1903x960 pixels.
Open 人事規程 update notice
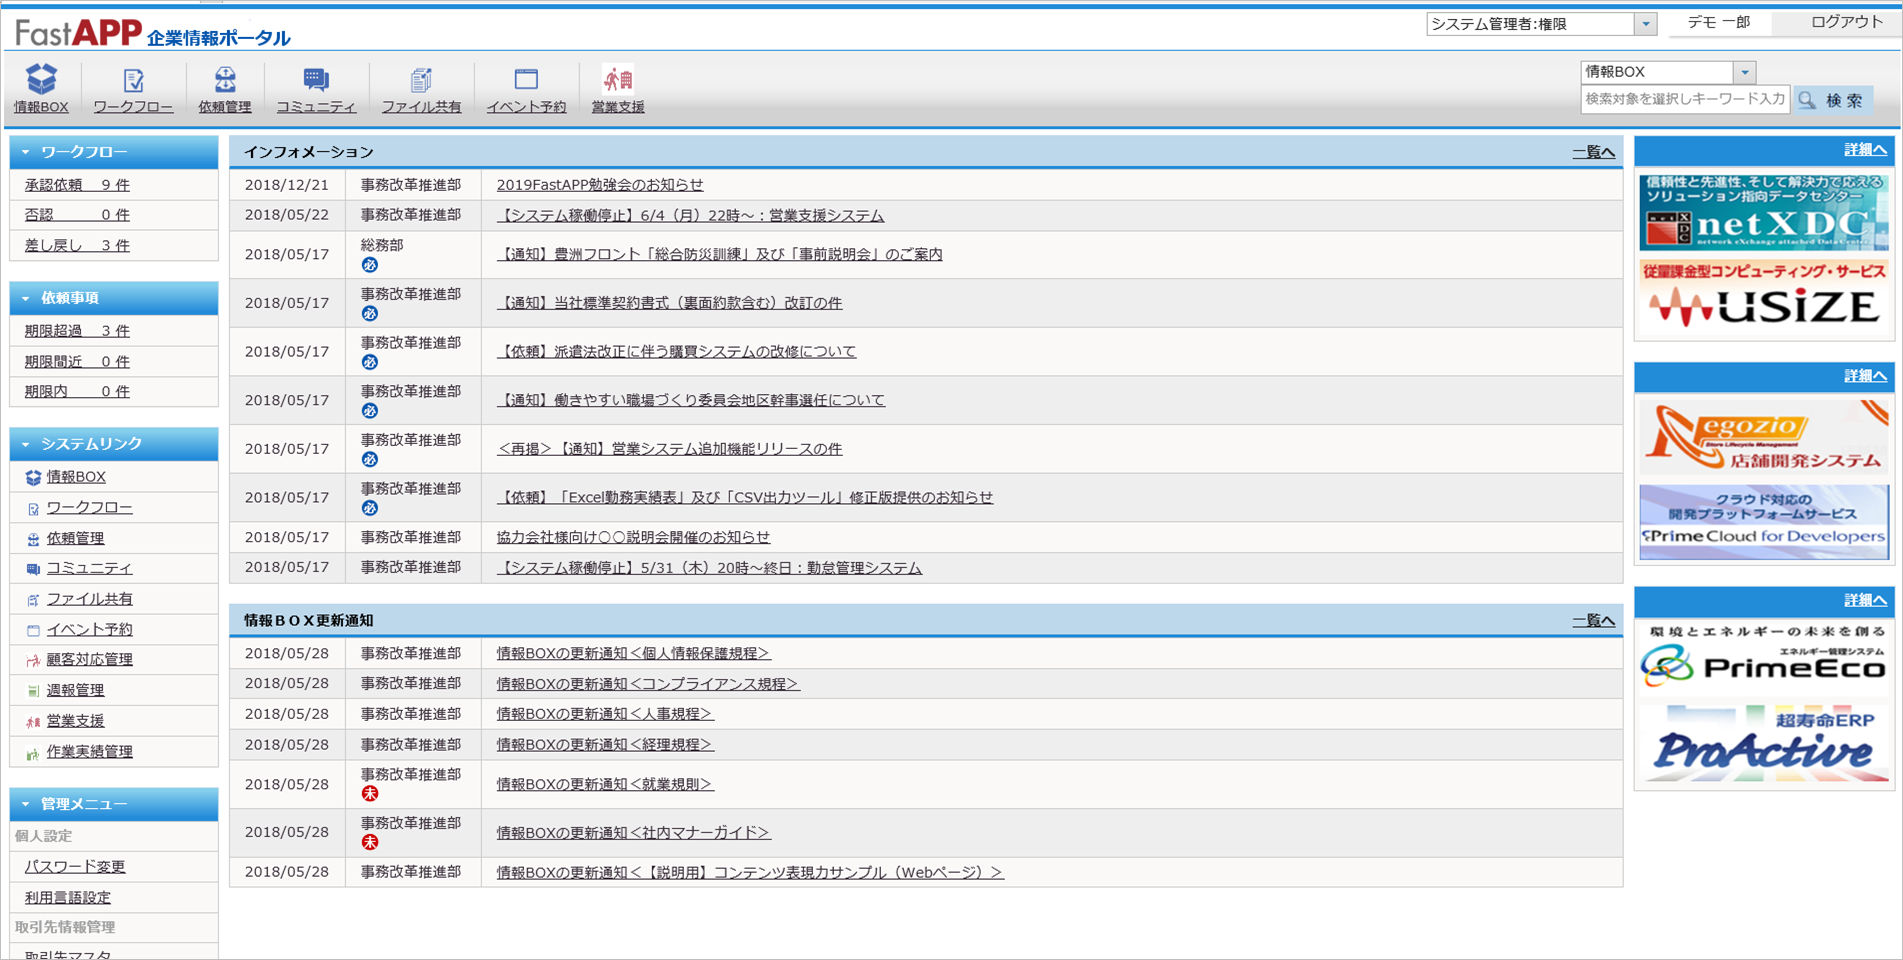tap(605, 714)
